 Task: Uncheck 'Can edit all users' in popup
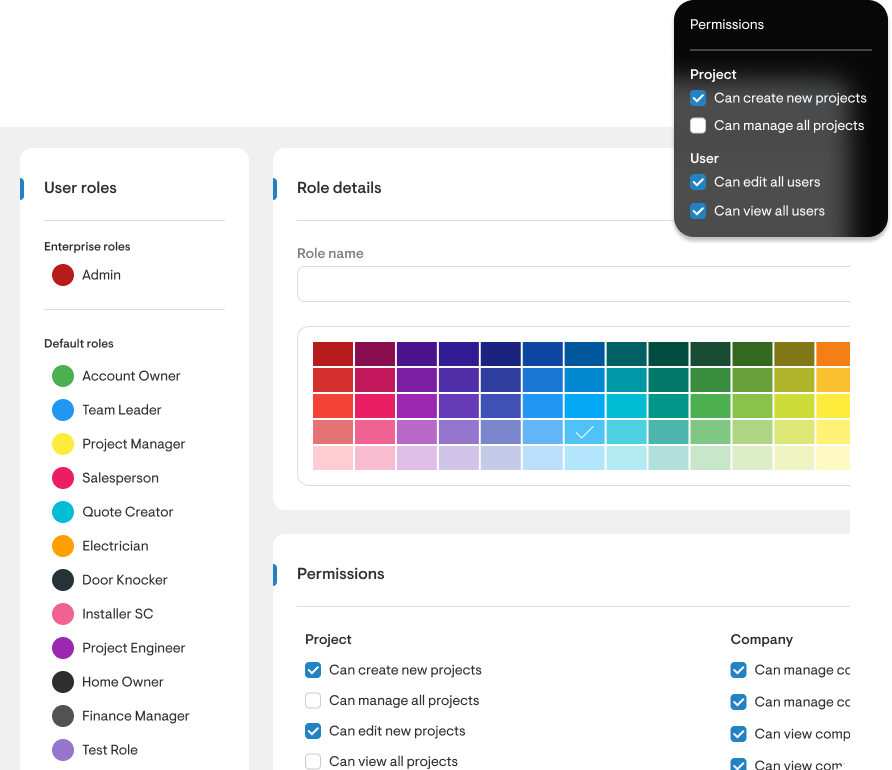point(698,182)
